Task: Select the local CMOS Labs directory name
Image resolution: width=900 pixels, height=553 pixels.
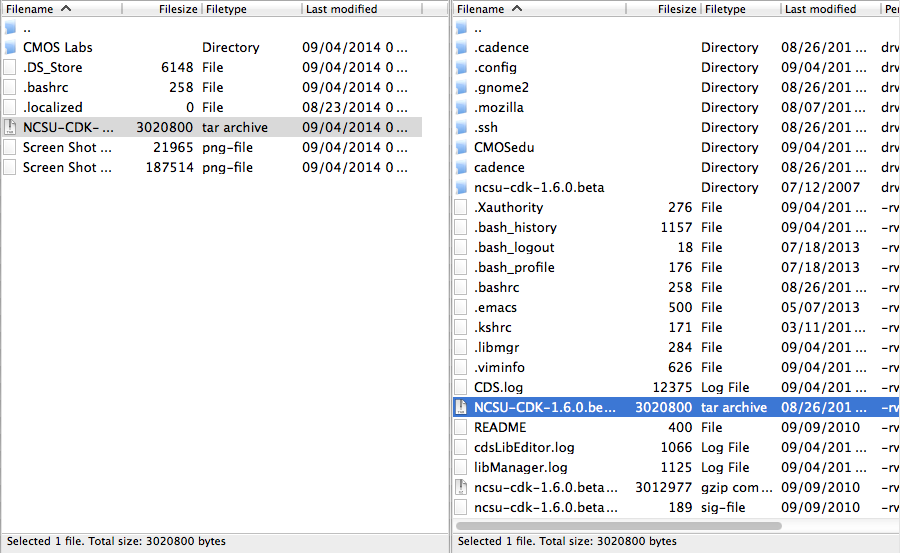Action: 57,47
